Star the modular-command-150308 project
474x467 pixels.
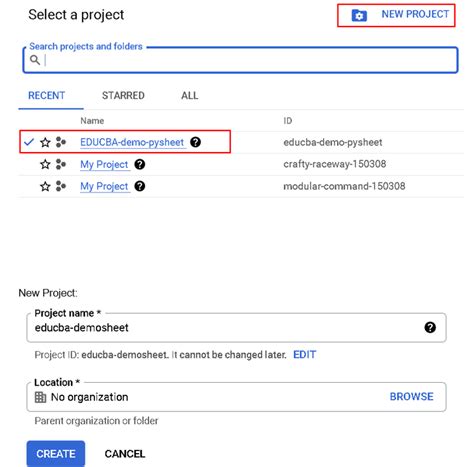click(x=45, y=186)
